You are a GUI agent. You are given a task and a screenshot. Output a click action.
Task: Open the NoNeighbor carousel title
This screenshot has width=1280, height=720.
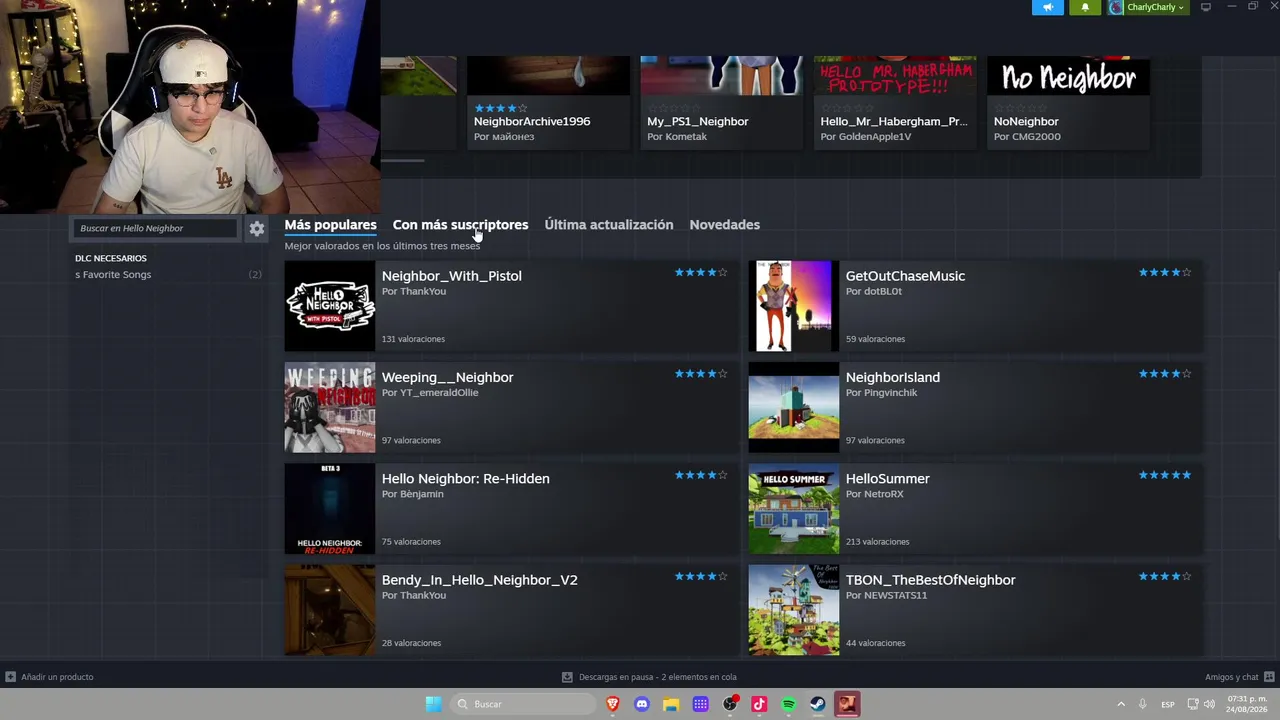click(1026, 122)
